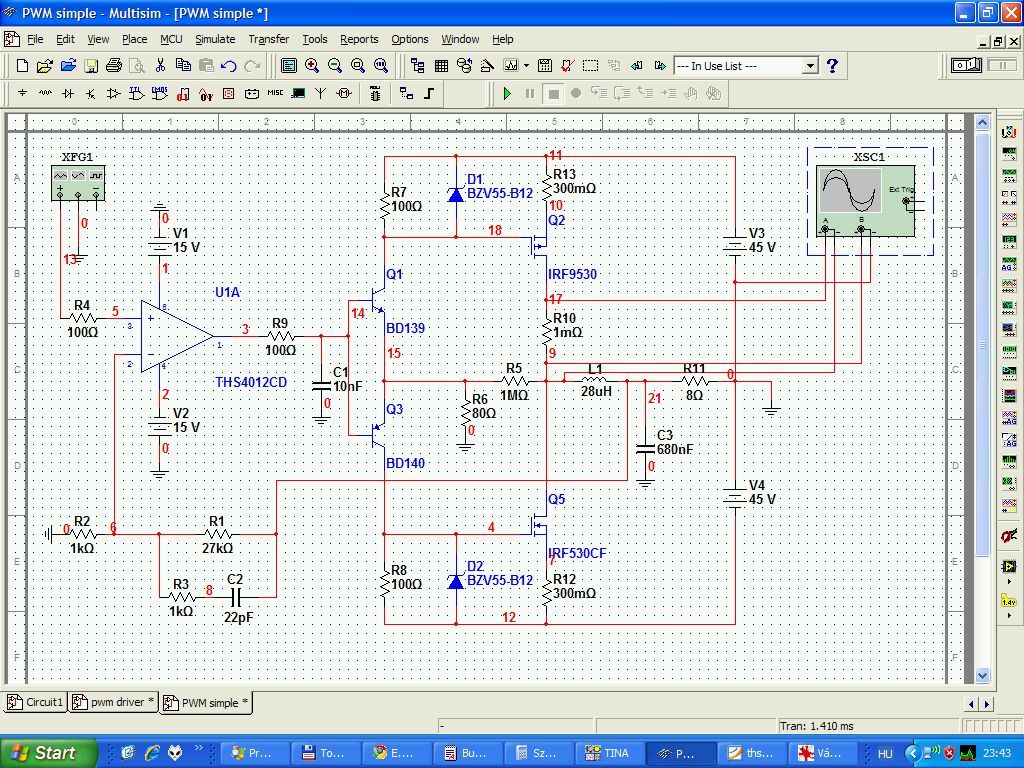
Task: Click the HU language indicator
Action: tap(885, 754)
